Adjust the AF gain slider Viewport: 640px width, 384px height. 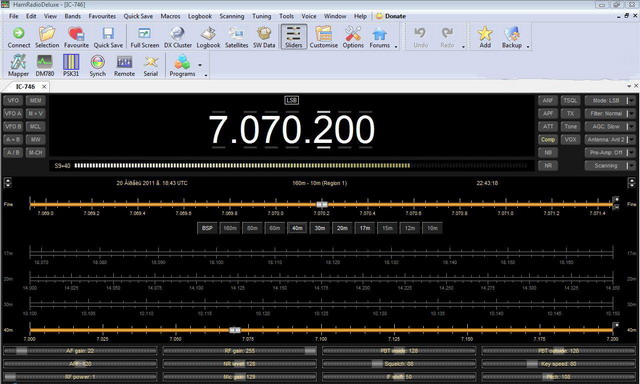pos(80,351)
